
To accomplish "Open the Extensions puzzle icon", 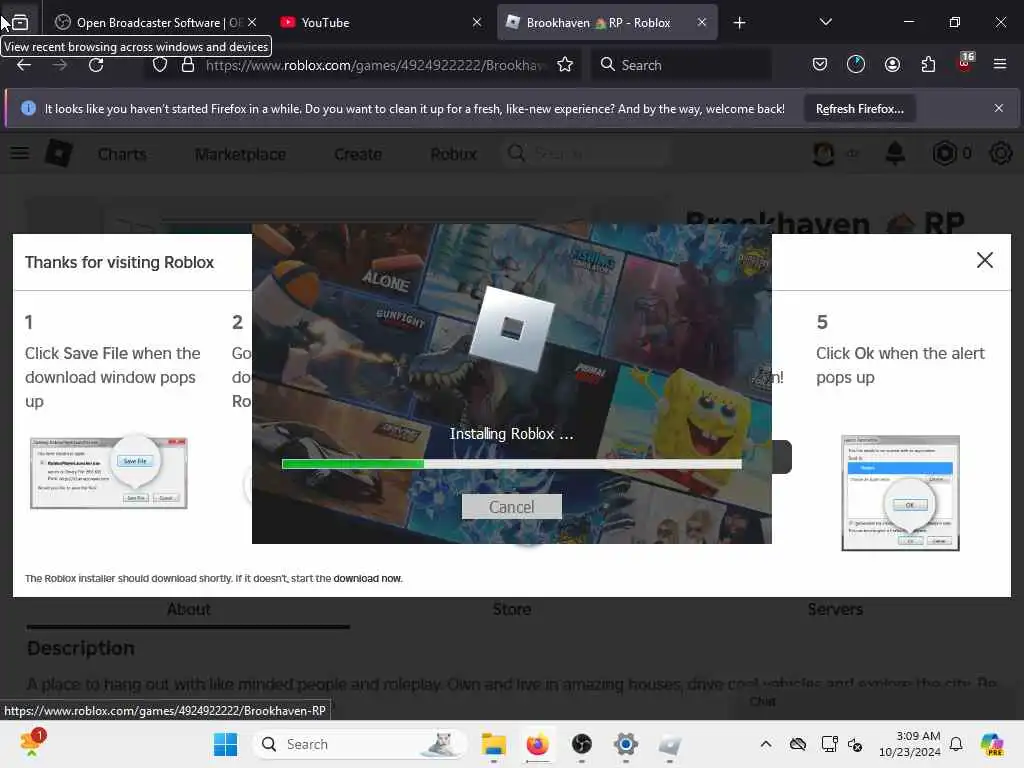I will tap(928, 64).
